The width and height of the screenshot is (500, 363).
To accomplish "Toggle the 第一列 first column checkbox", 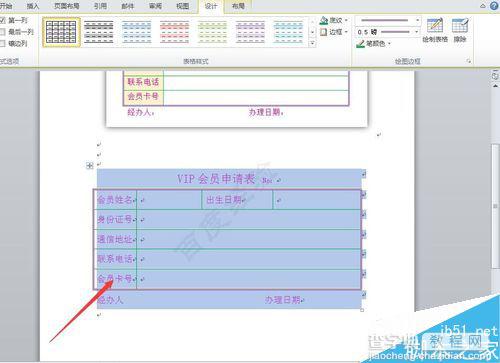I will 3,20.
